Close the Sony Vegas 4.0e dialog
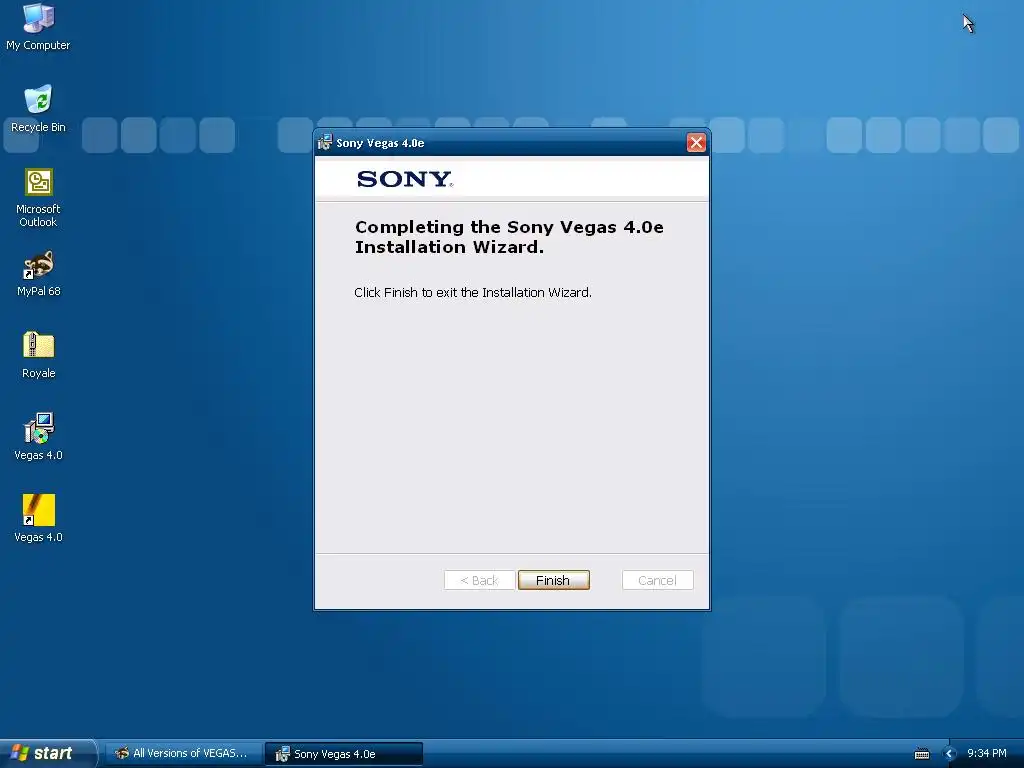This screenshot has width=1024, height=768. [696, 142]
